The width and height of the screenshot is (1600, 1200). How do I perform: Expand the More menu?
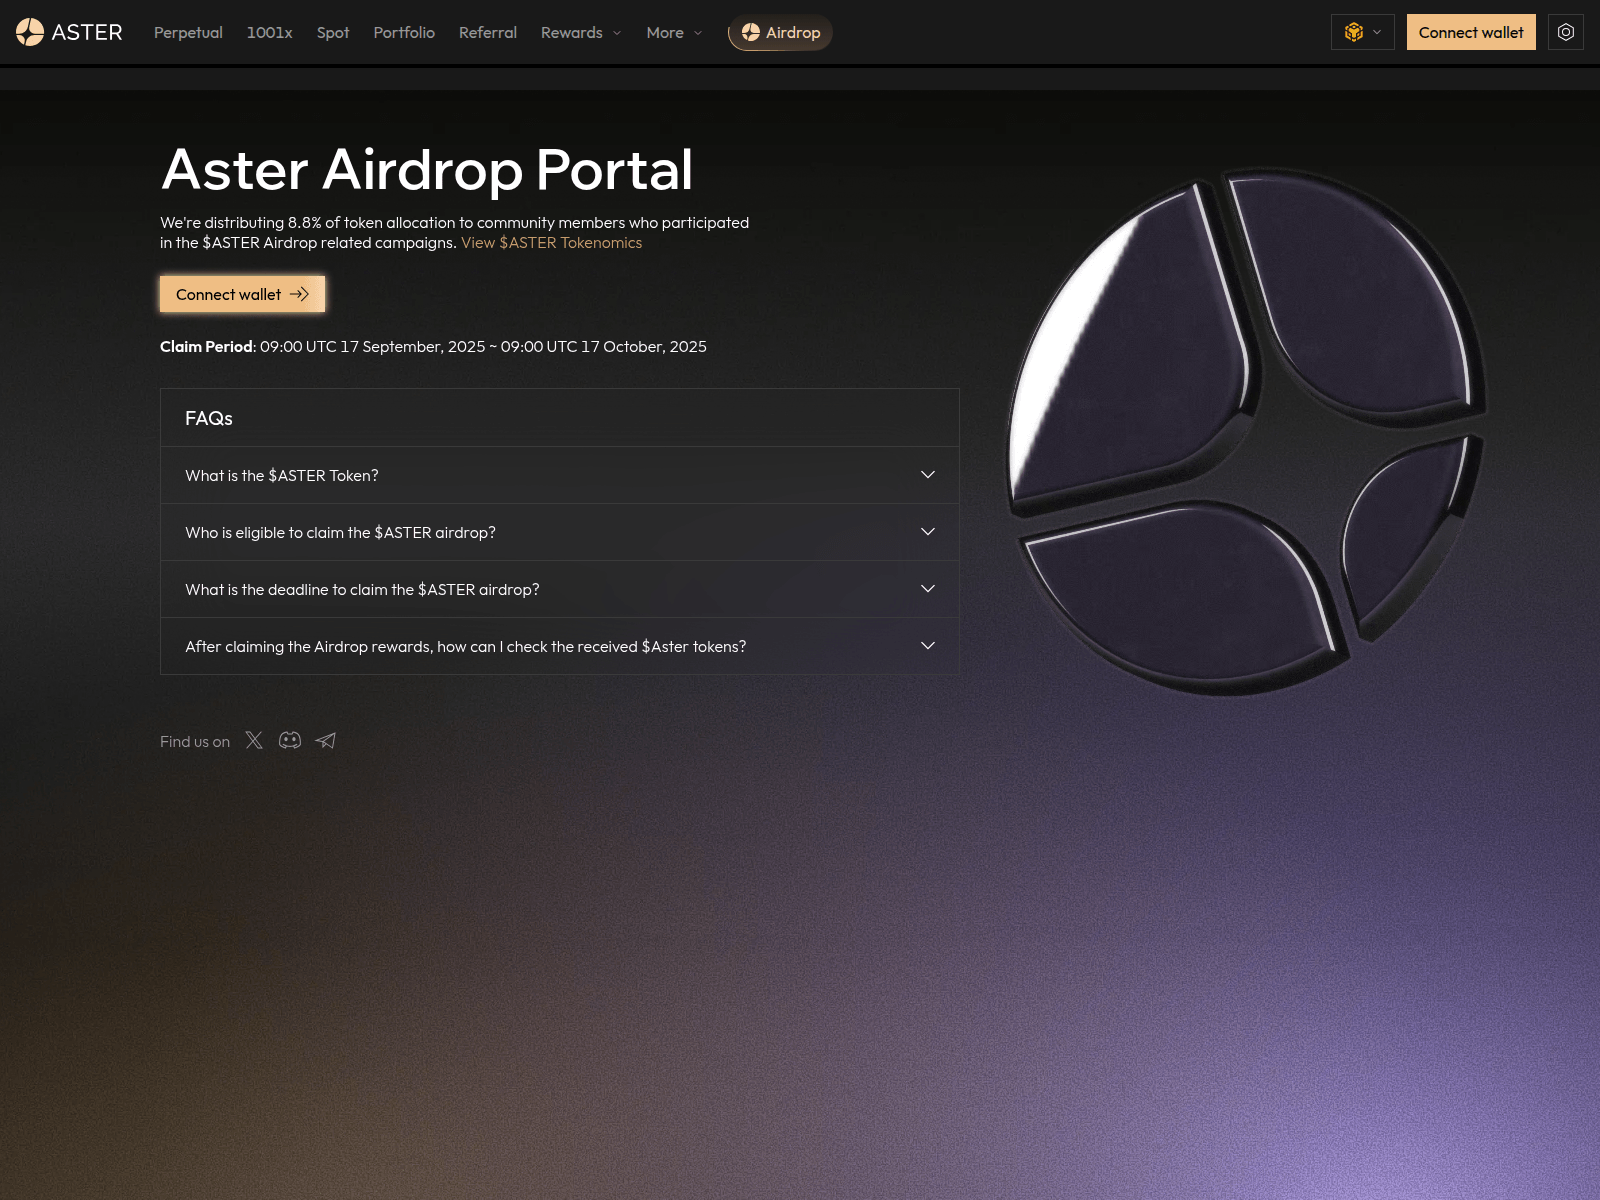click(674, 32)
